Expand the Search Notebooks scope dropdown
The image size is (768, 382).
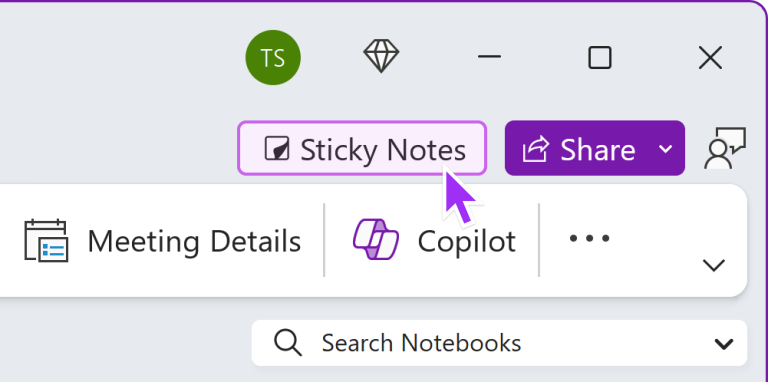pos(724,344)
